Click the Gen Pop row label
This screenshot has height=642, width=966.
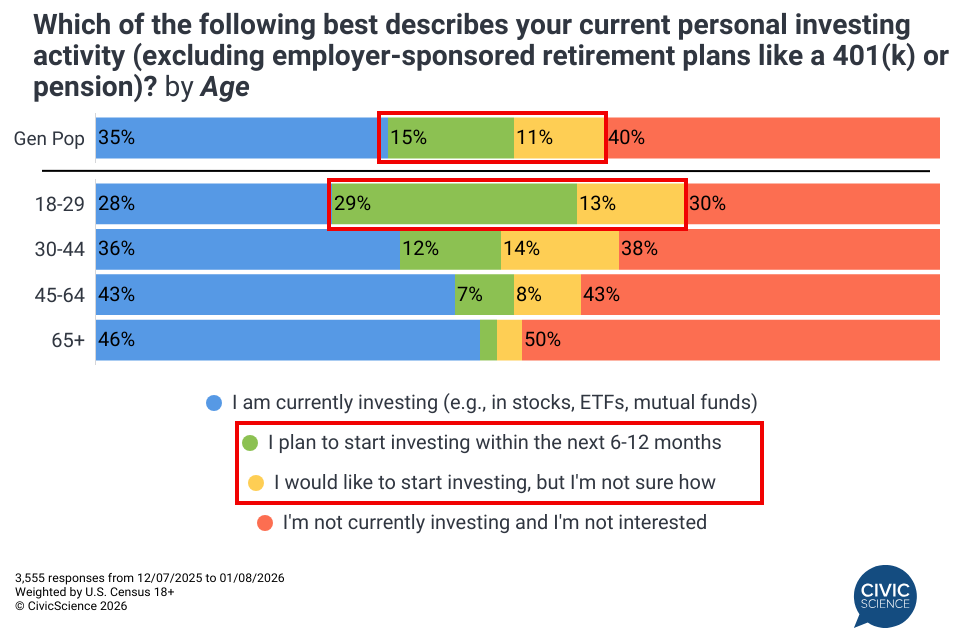coord(49,139)
